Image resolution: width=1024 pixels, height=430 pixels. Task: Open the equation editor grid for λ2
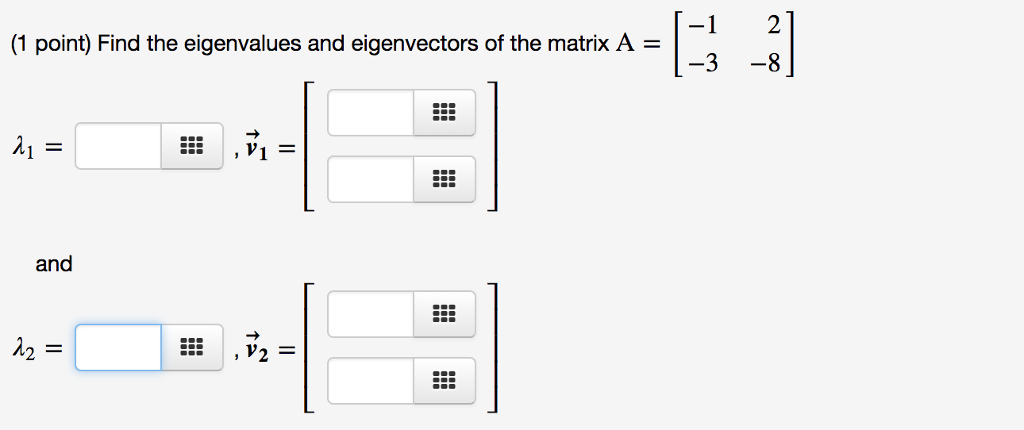tap(192, 347)
